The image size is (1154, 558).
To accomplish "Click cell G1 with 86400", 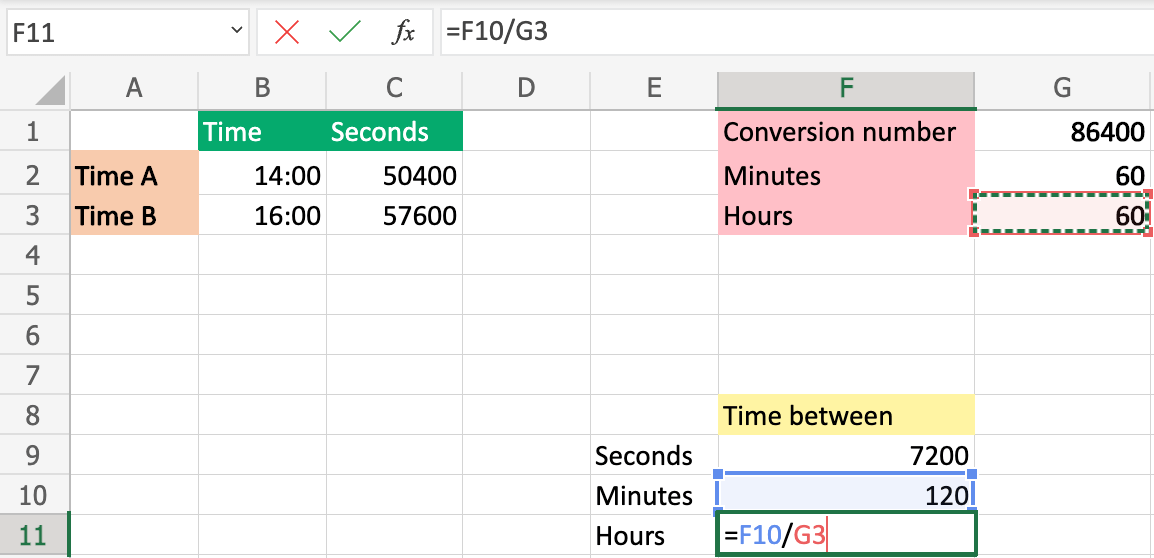I will click(x=1062, y=132).
